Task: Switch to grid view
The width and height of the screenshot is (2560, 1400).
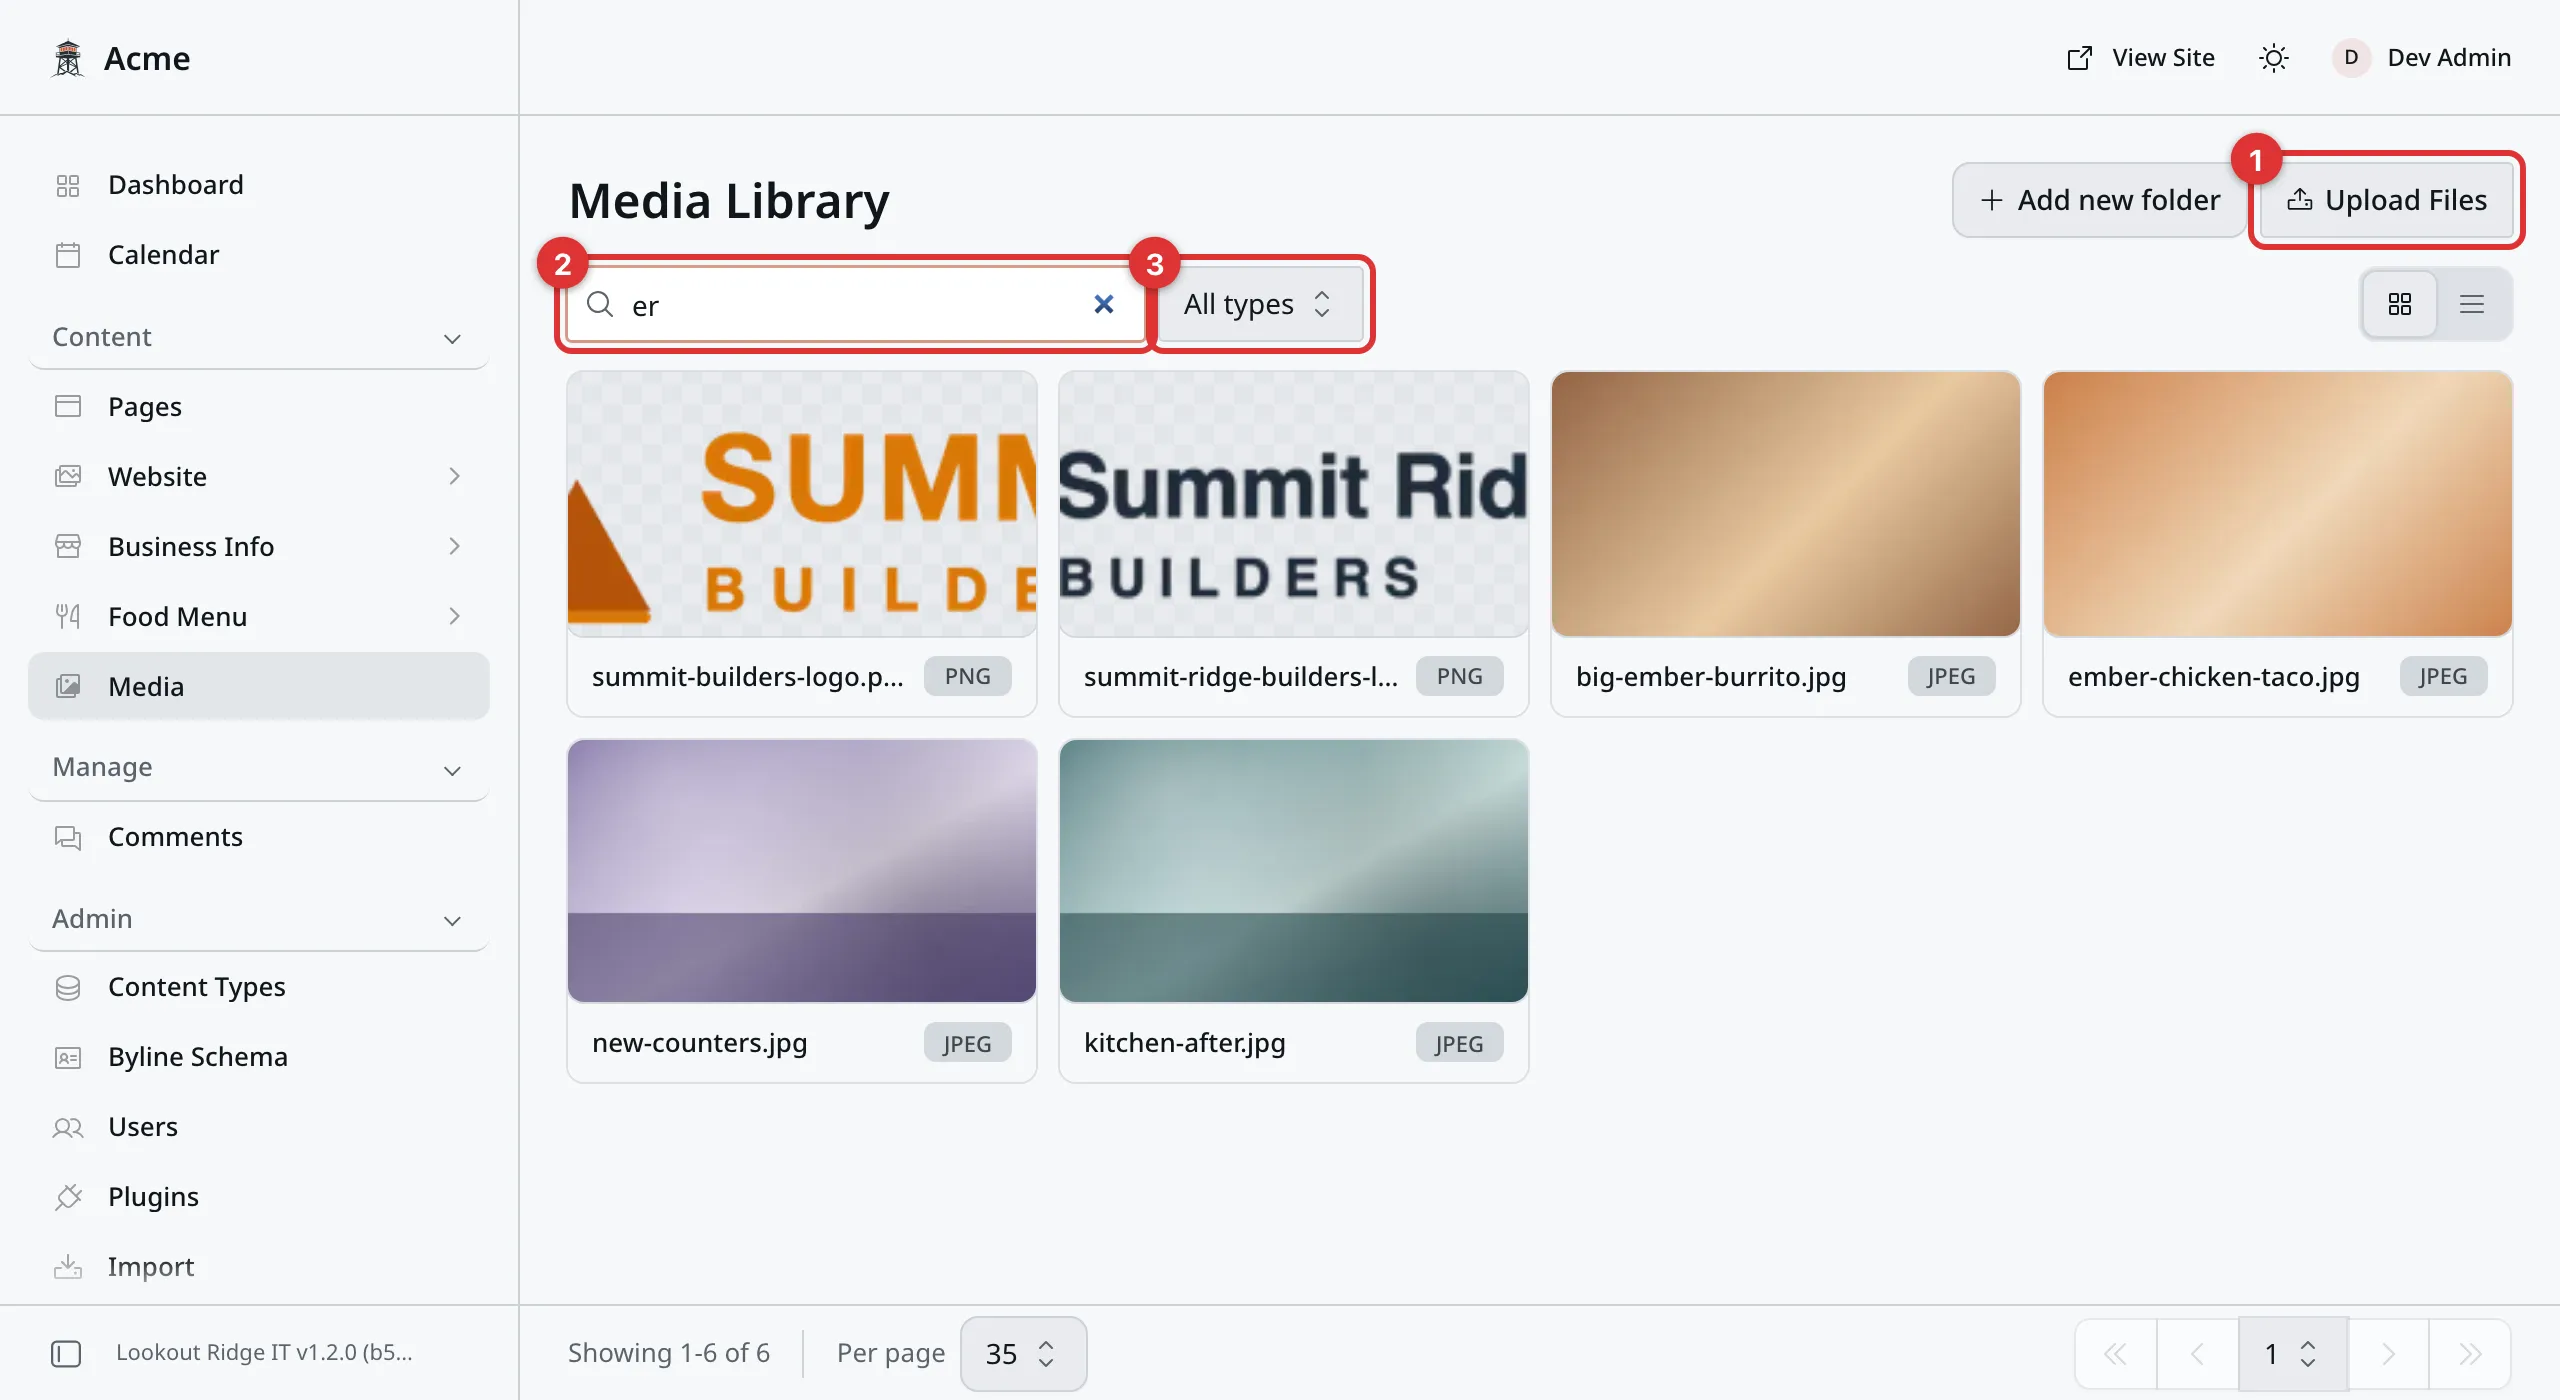Action: click(2400, 304)
